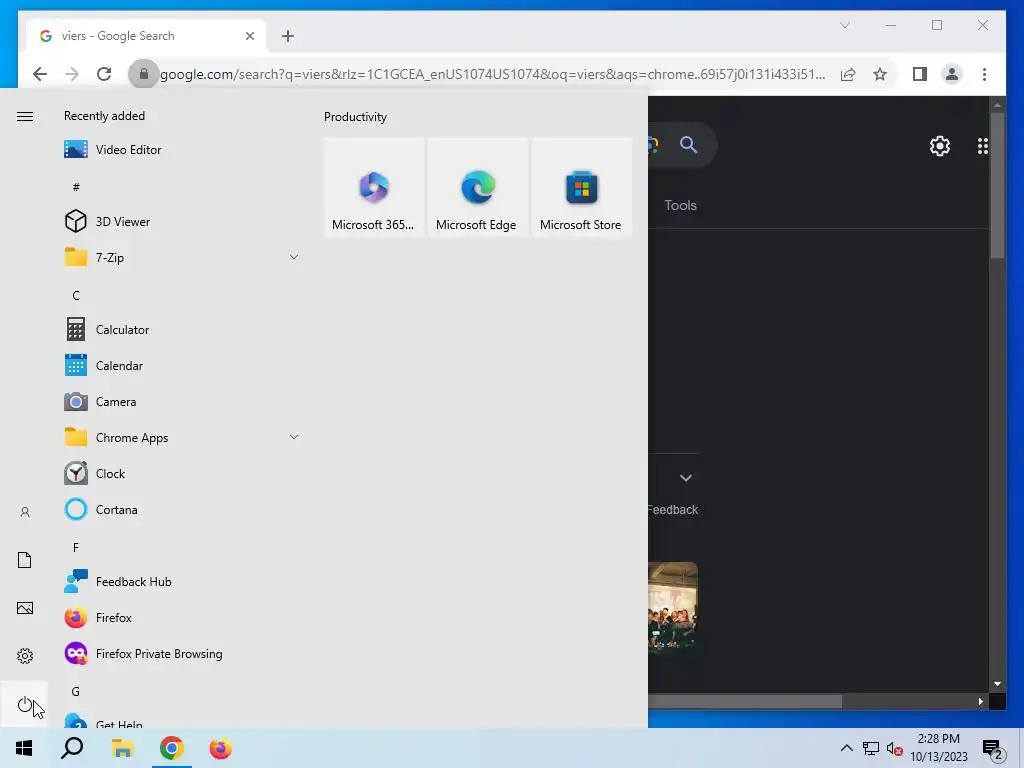This screenshot has height=768, width=1024.
Task: Open the notification center icon
Action: [992, 749]
